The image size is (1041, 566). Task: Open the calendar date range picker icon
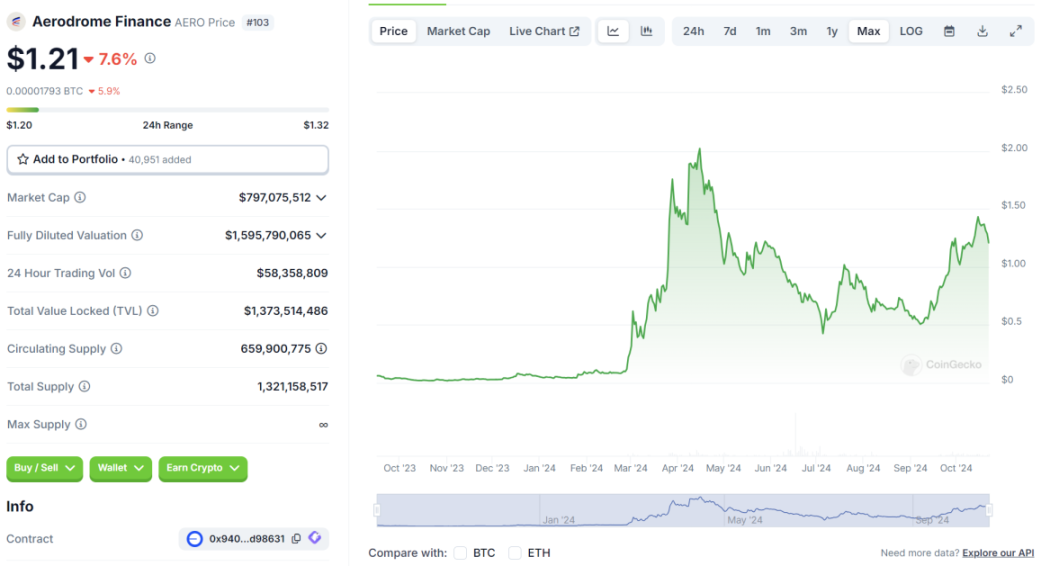click(949, 31)
